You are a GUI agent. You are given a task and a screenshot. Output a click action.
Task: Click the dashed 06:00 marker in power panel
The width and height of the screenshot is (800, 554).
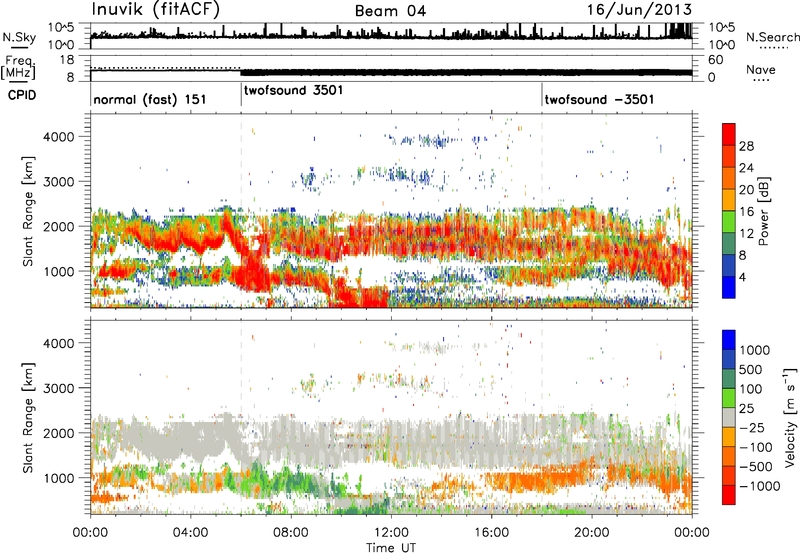tap(241, 210)
